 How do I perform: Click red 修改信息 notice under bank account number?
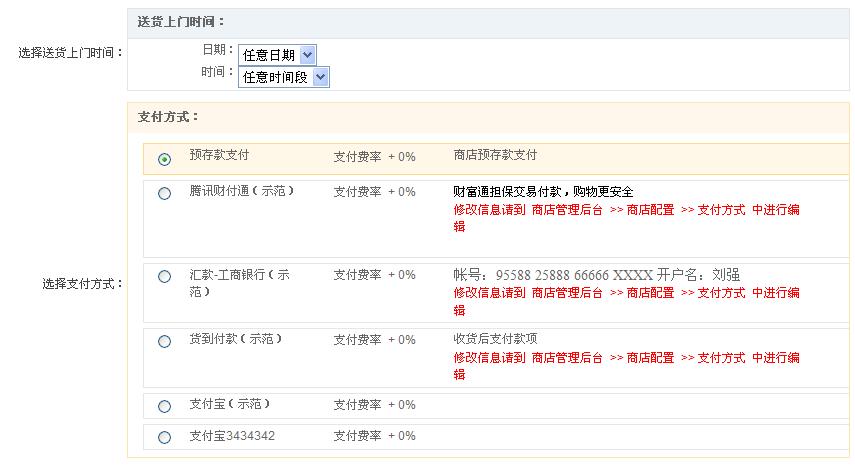[626, 293]
